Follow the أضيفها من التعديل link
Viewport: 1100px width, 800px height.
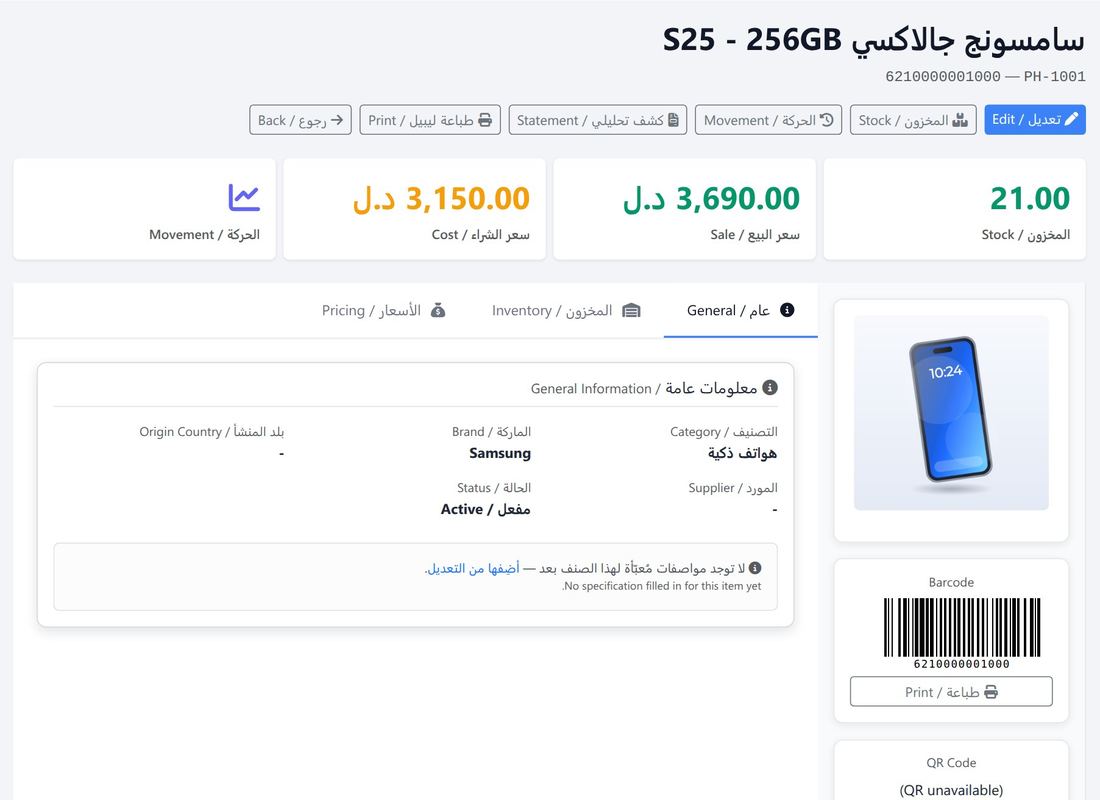472,568
